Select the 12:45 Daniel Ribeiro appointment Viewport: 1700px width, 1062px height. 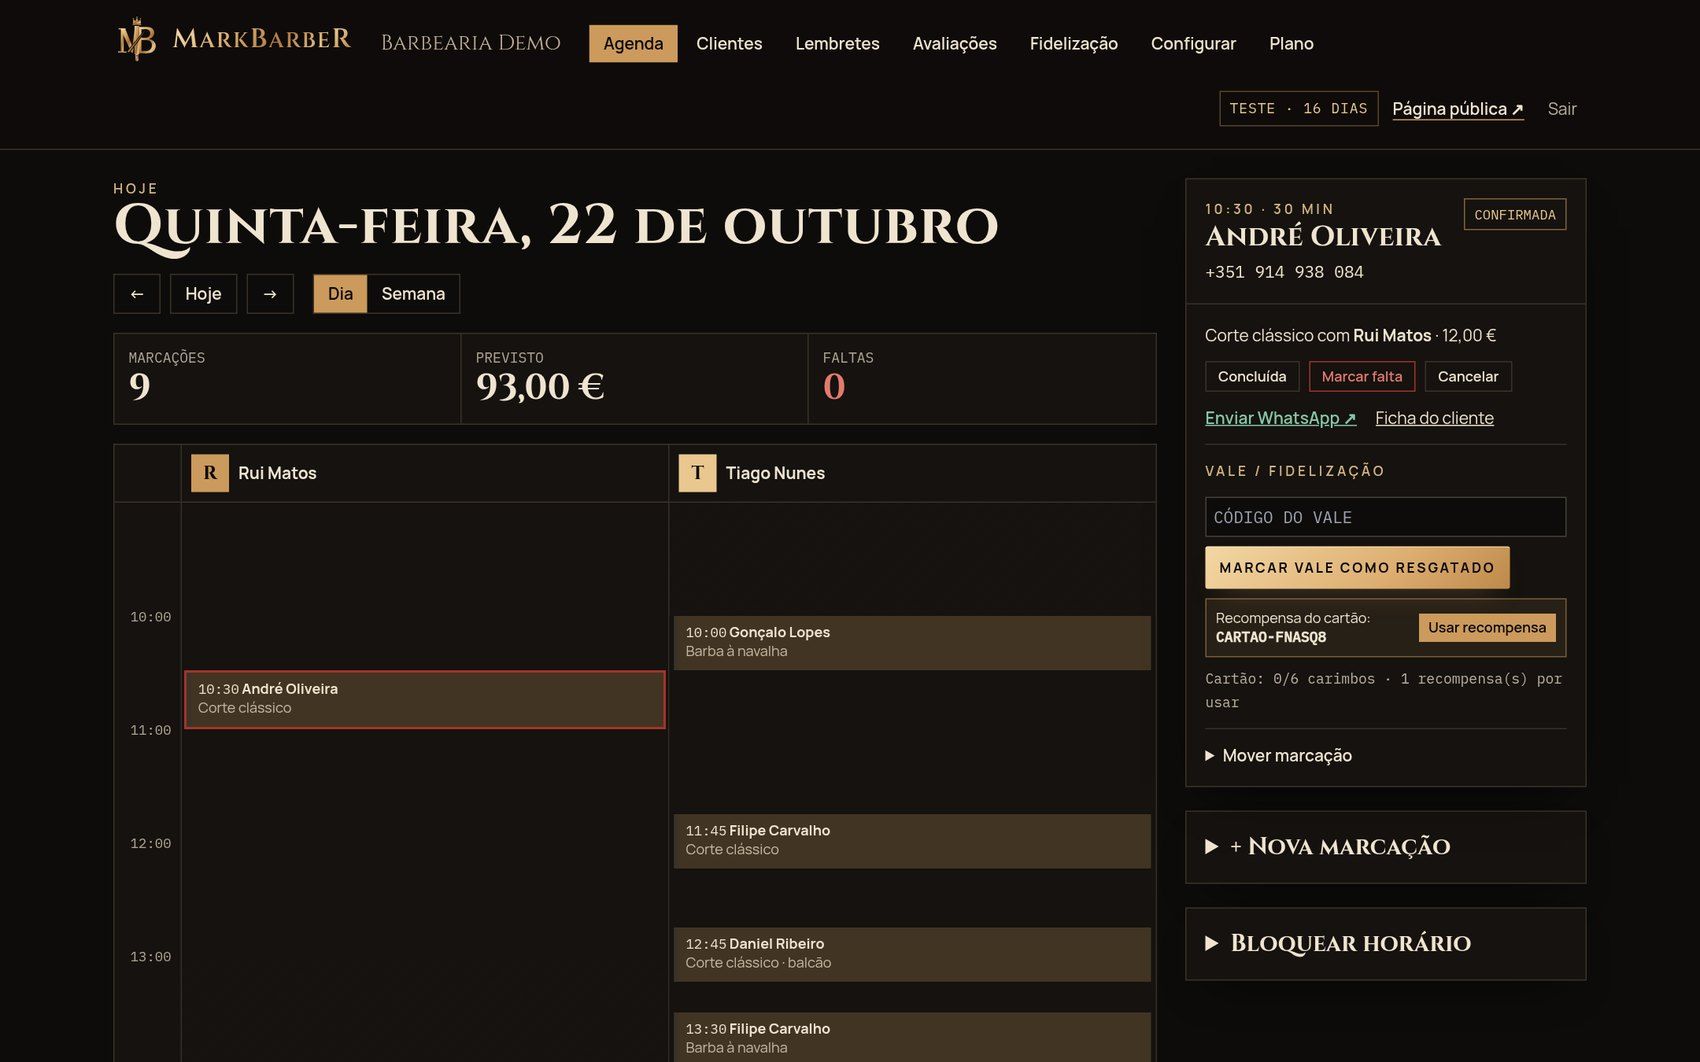pos(912,954)
